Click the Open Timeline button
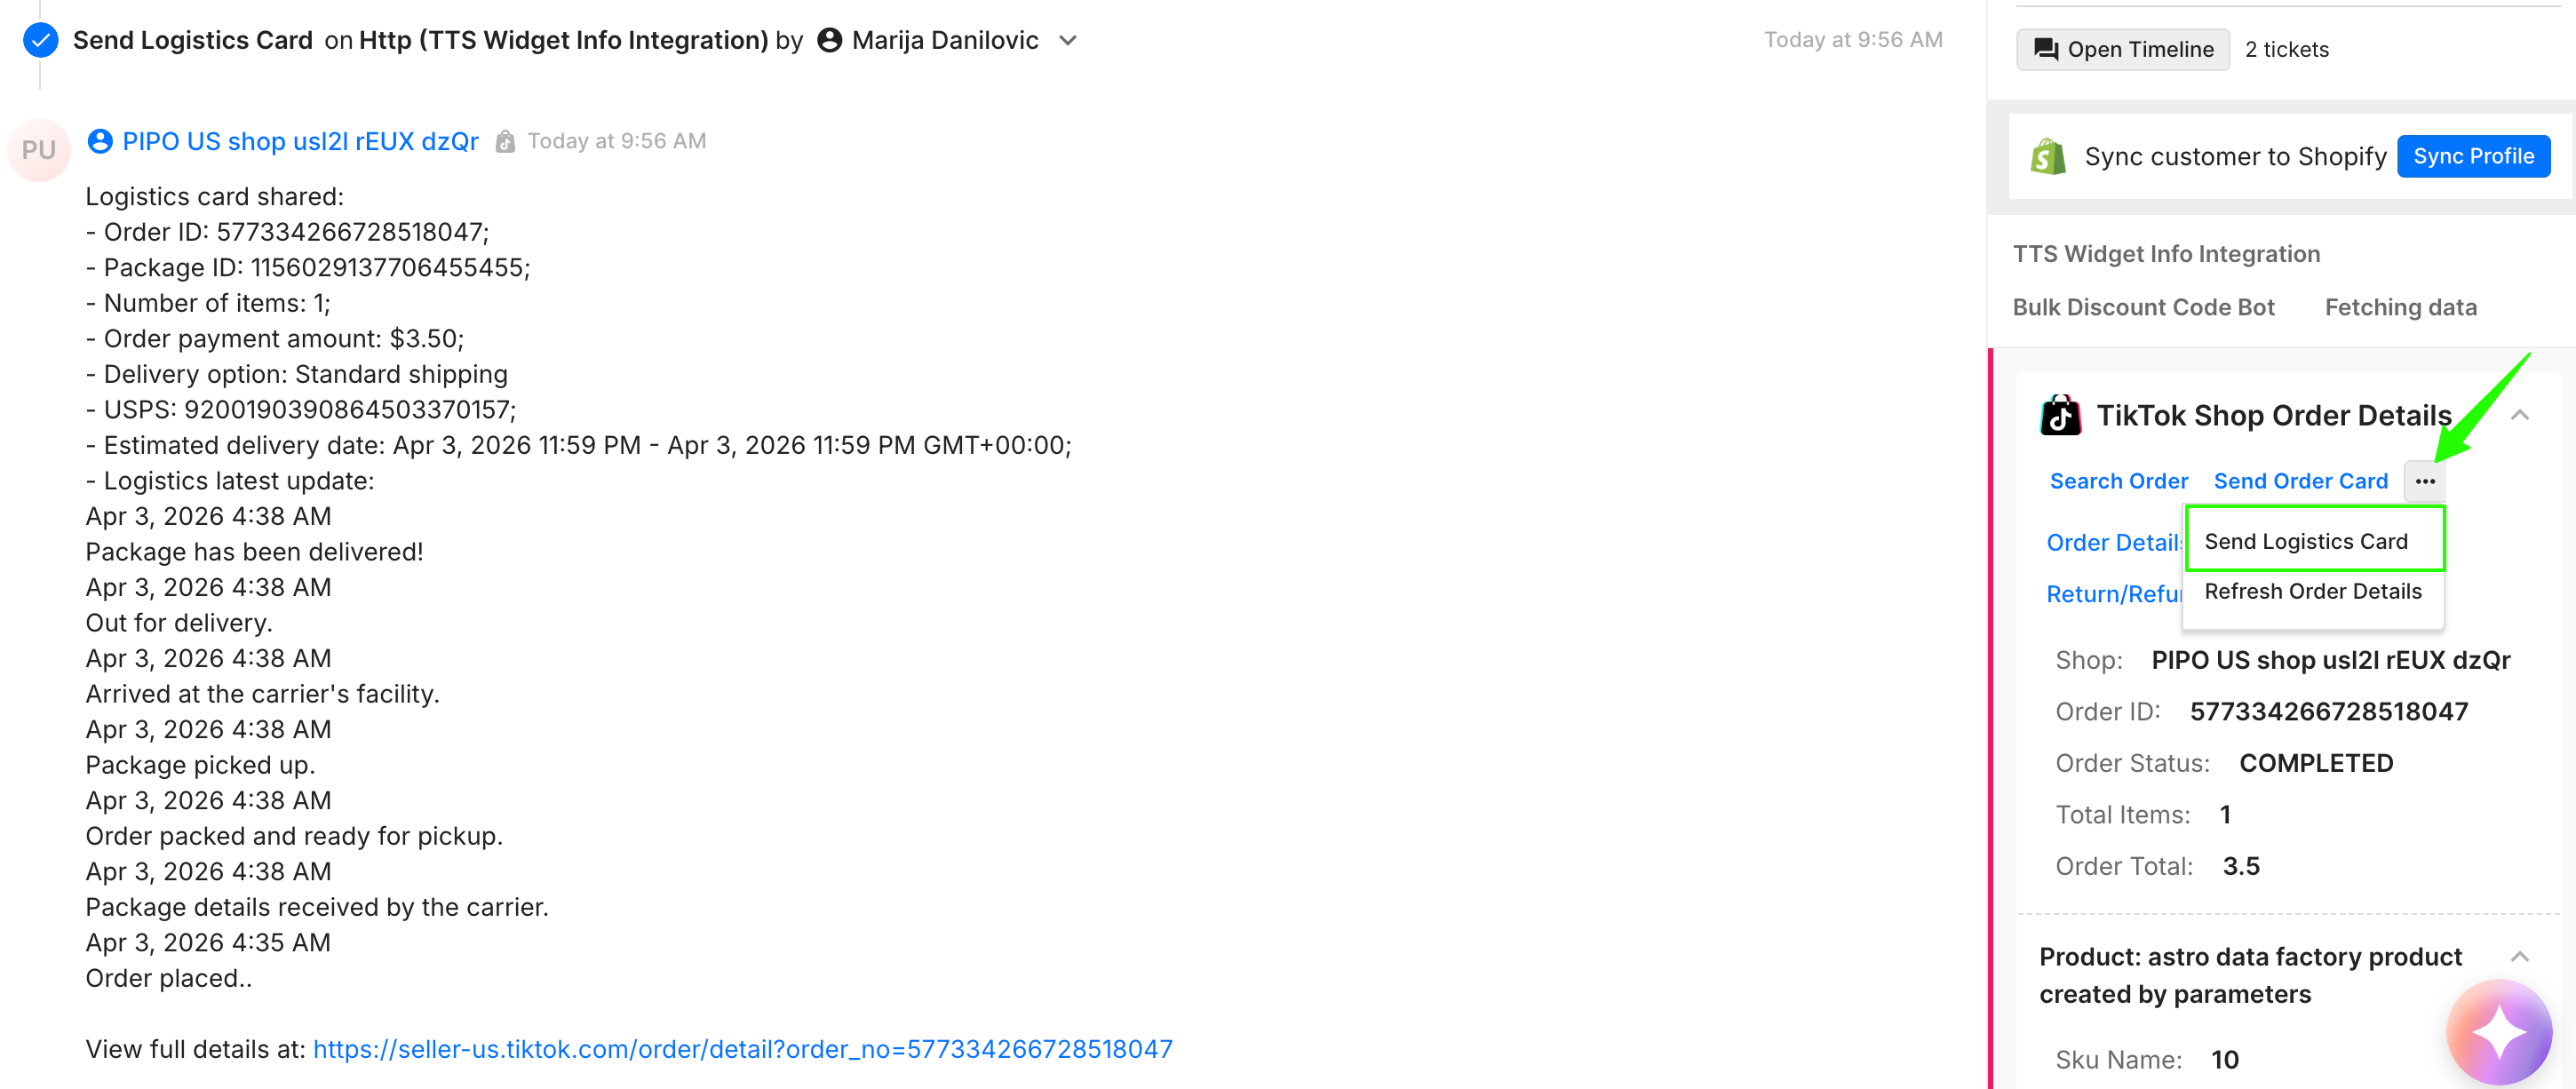2576x1089 pixels. [2122, 49]
